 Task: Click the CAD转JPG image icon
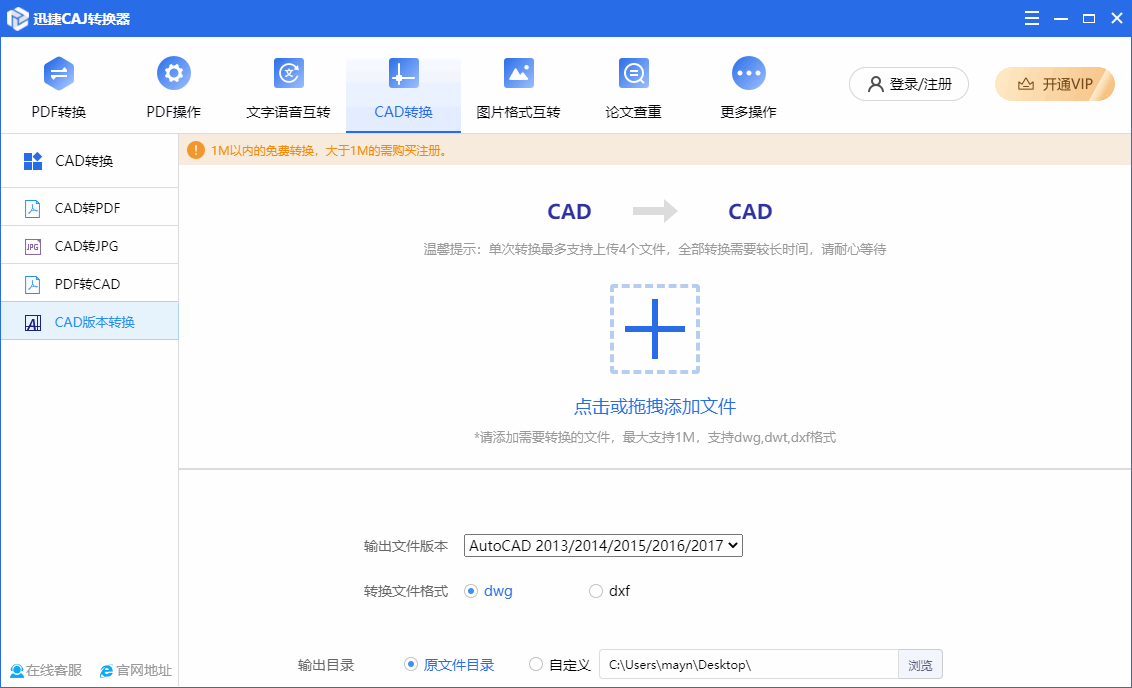pos(32,246)
